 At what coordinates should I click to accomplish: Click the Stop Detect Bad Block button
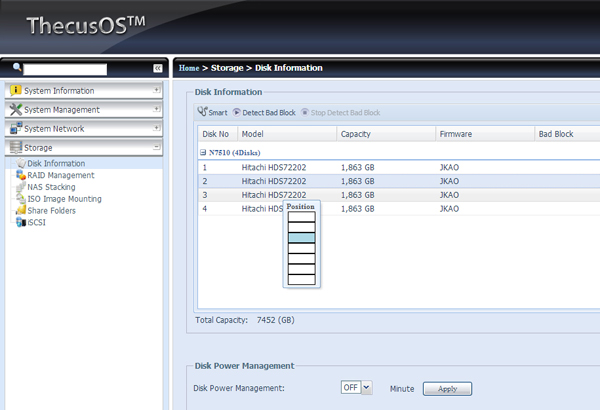pos(341,113)
